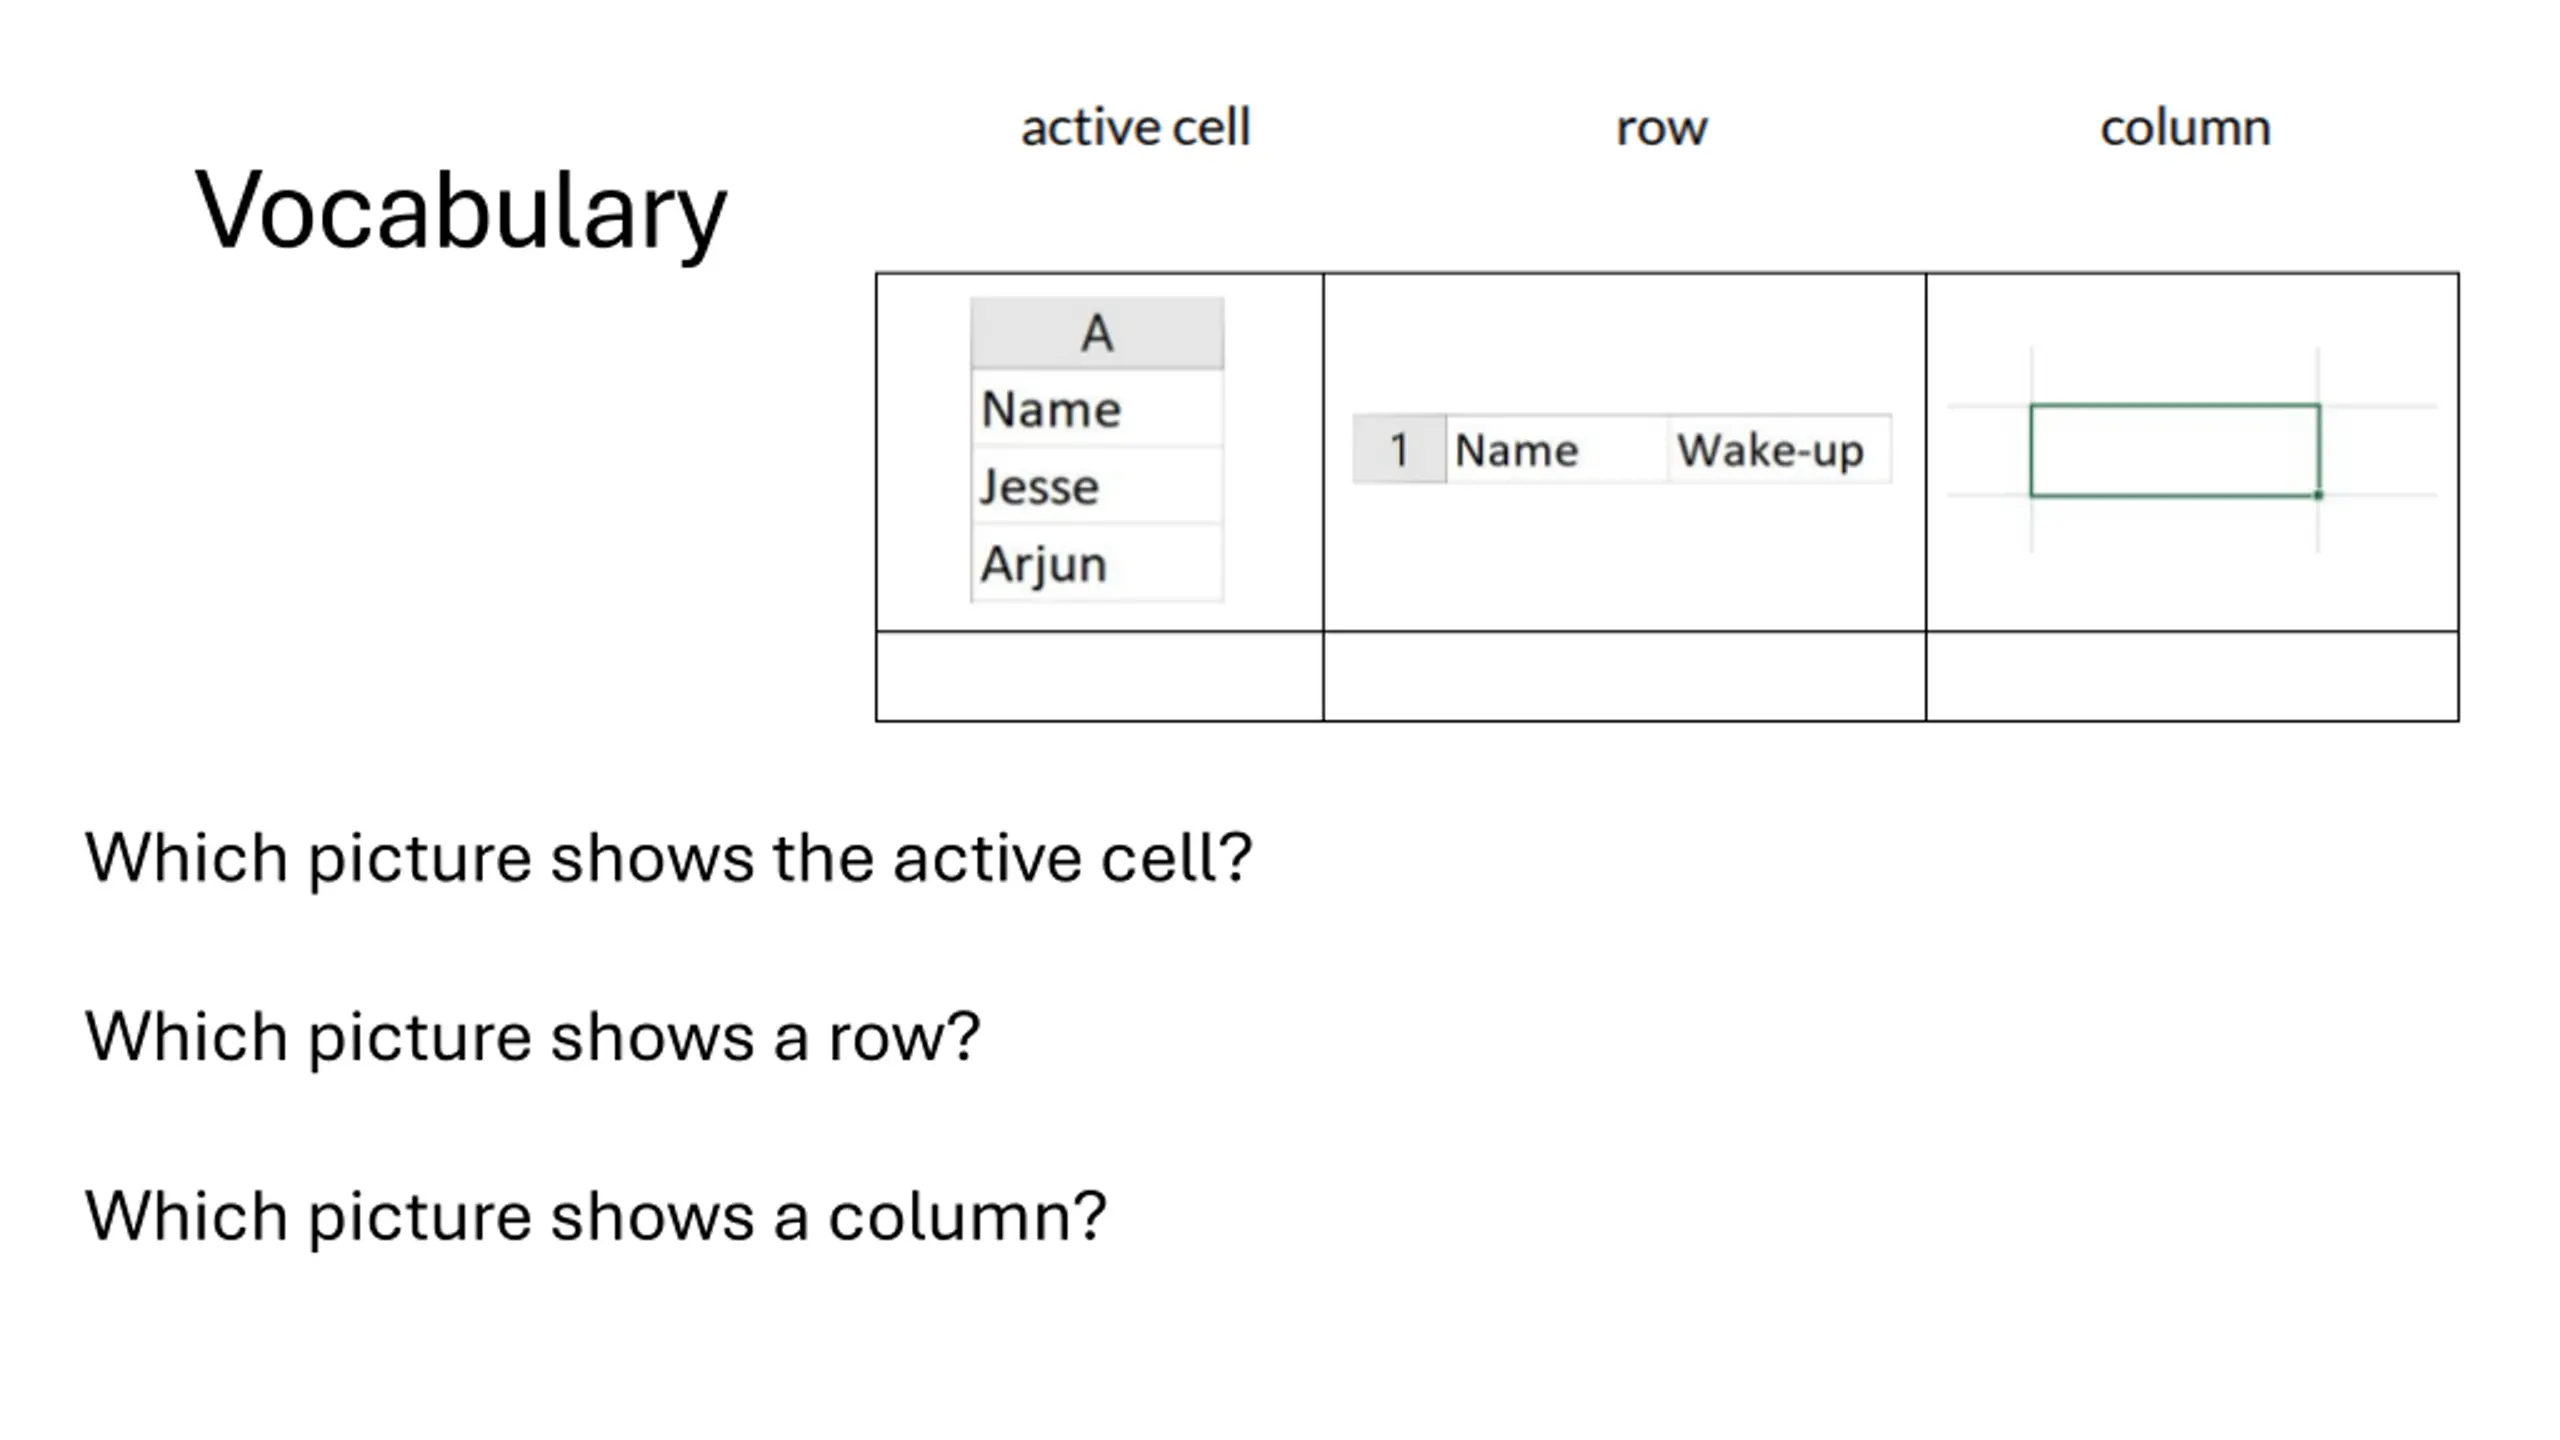This screenshot has width=2560, height=1440.
Task: Select the 'column' label above table
Action: 2185,128
